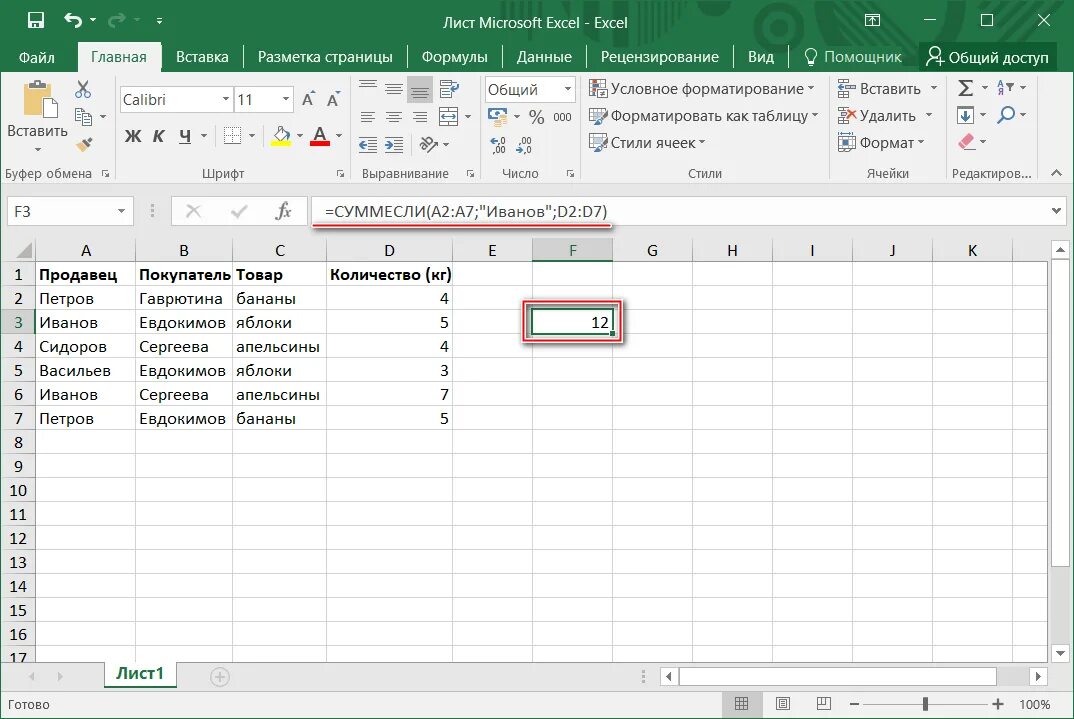Save the workbook with the floppy icon
Screen dimensions: 1074x719
click(36, 21)
